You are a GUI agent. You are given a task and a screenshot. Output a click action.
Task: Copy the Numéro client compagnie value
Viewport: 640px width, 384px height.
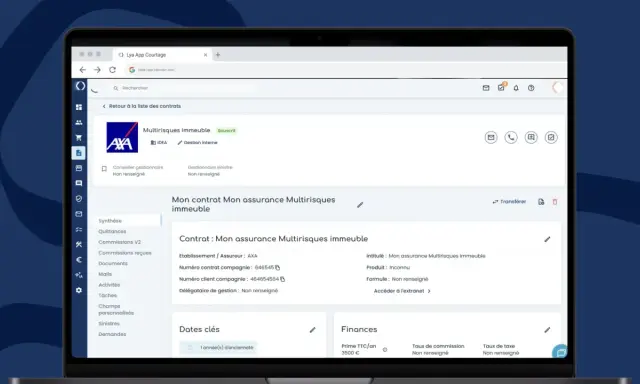pyautogui.click(x=282, y=279)
